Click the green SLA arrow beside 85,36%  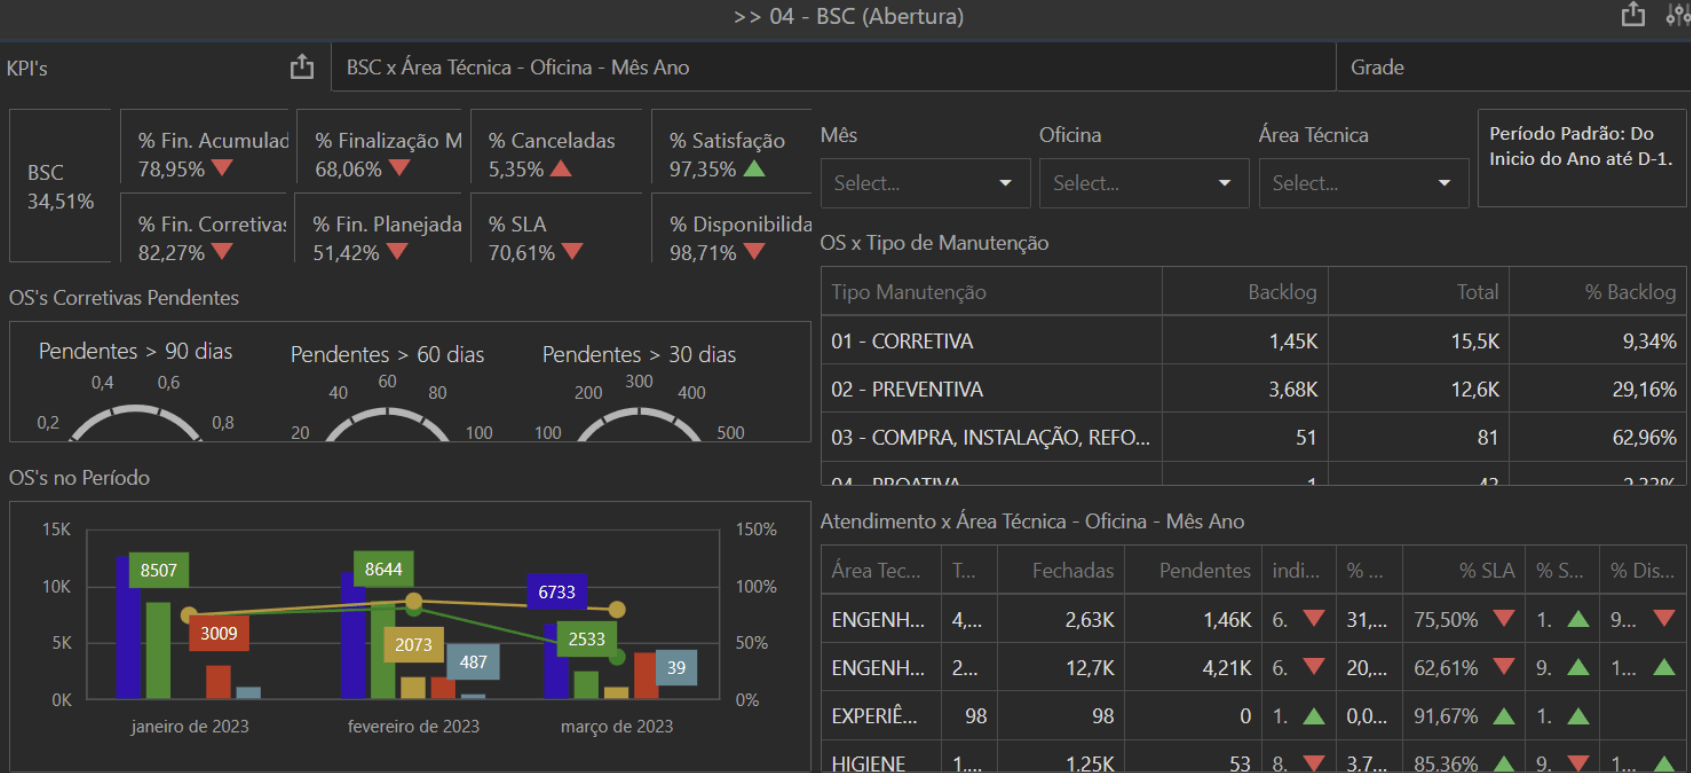pos(1503,763)
